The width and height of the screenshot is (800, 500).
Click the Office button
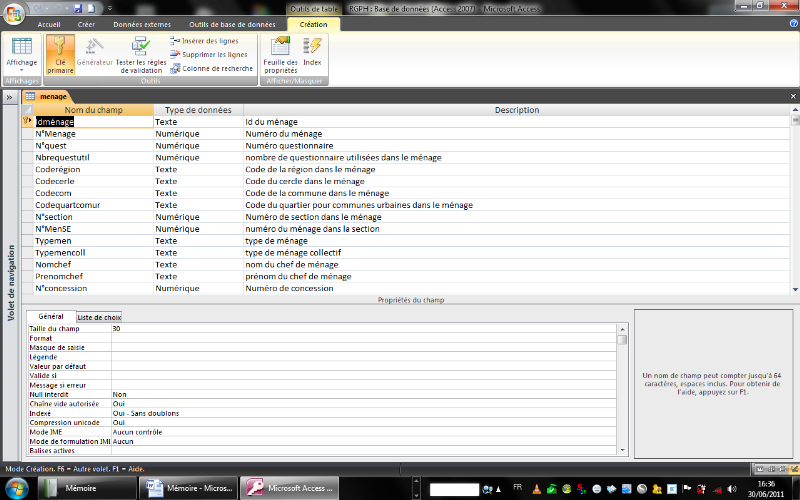(13, 10)
